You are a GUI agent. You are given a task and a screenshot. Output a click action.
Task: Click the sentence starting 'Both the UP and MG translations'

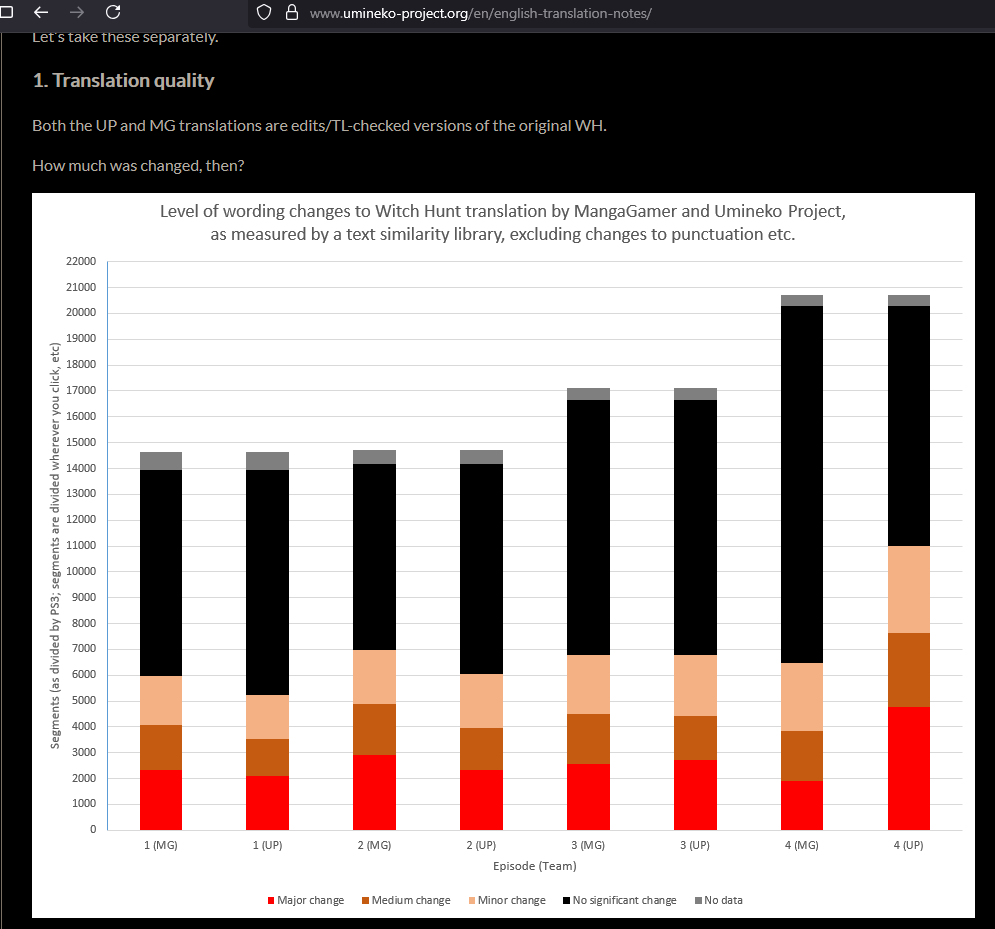tap(319, 126)
